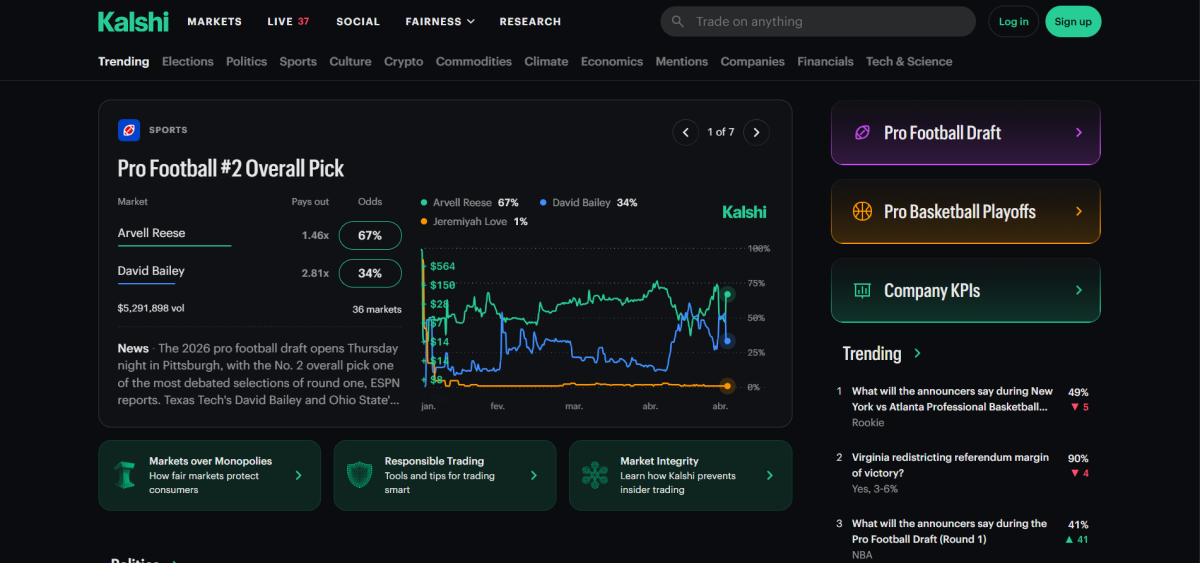Click the Log in button

[1013, 21]
